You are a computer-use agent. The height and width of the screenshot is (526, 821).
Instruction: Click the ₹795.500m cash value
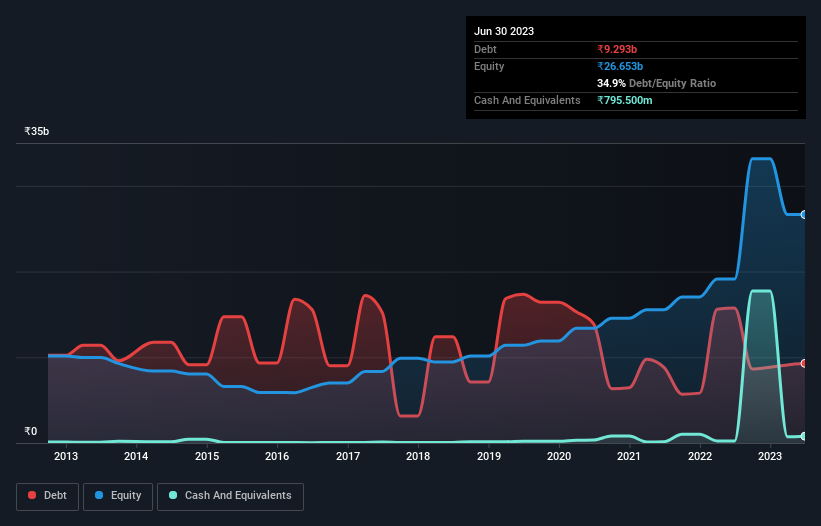(x=625, y=100)
